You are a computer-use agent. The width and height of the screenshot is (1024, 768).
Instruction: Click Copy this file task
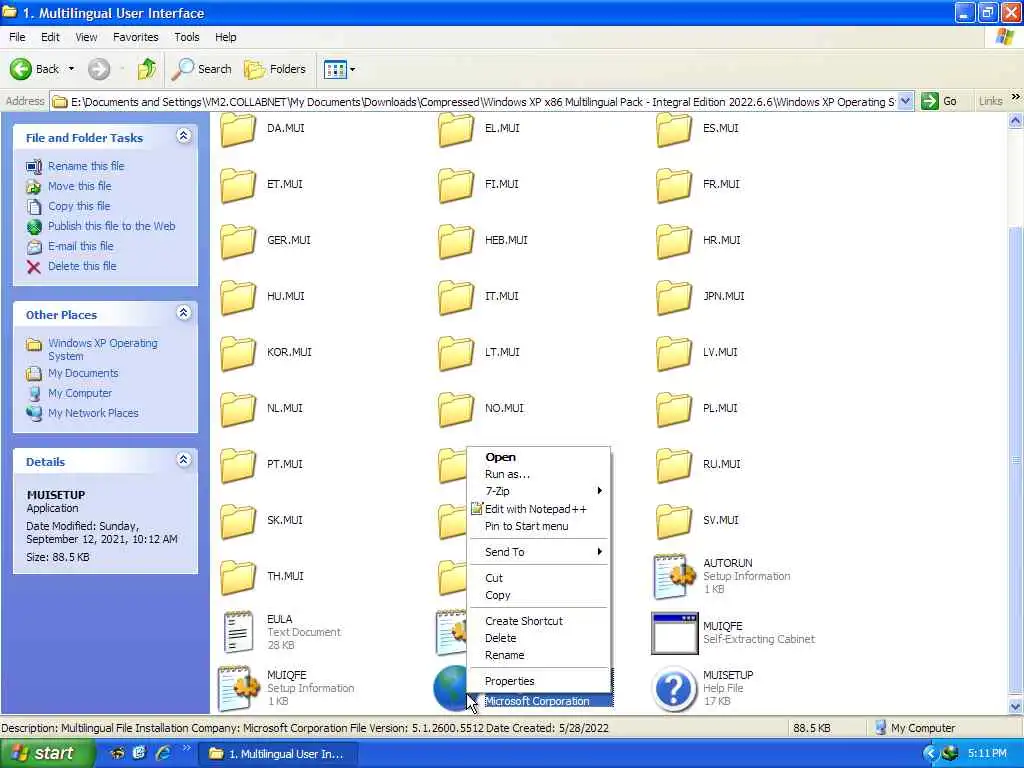[x=78, y=206]
